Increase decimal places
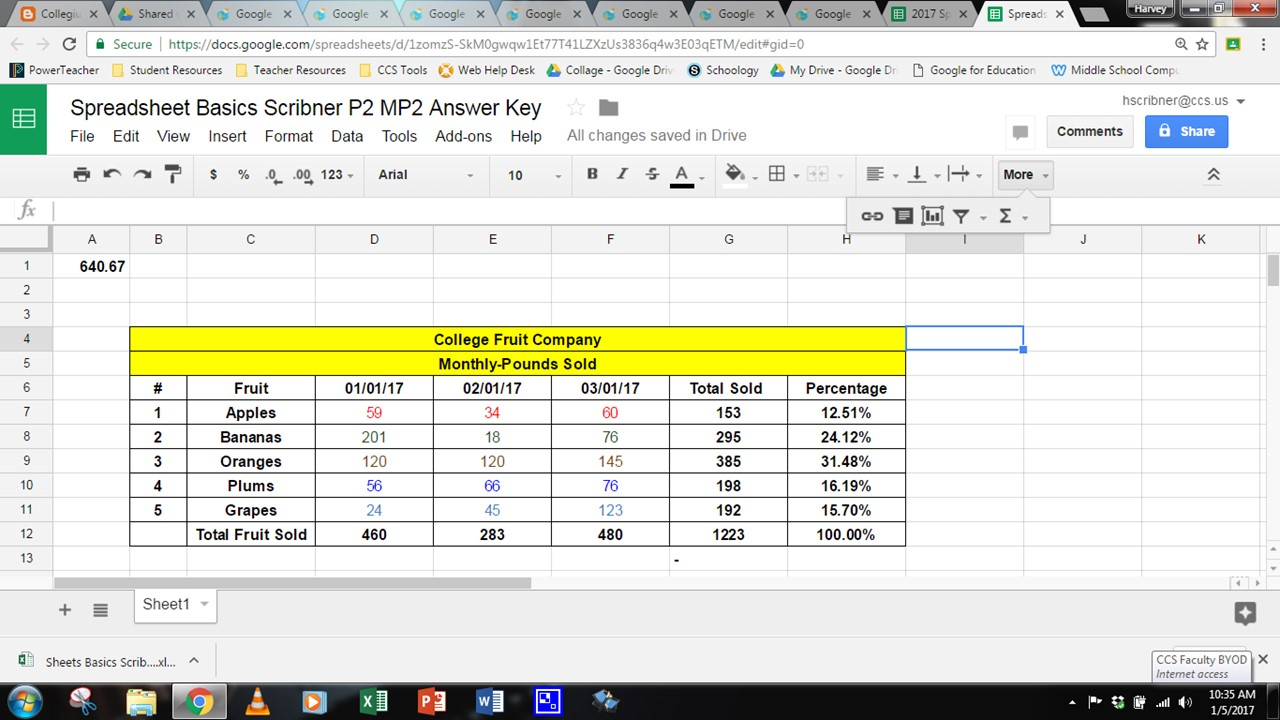 tap(302, 175)
